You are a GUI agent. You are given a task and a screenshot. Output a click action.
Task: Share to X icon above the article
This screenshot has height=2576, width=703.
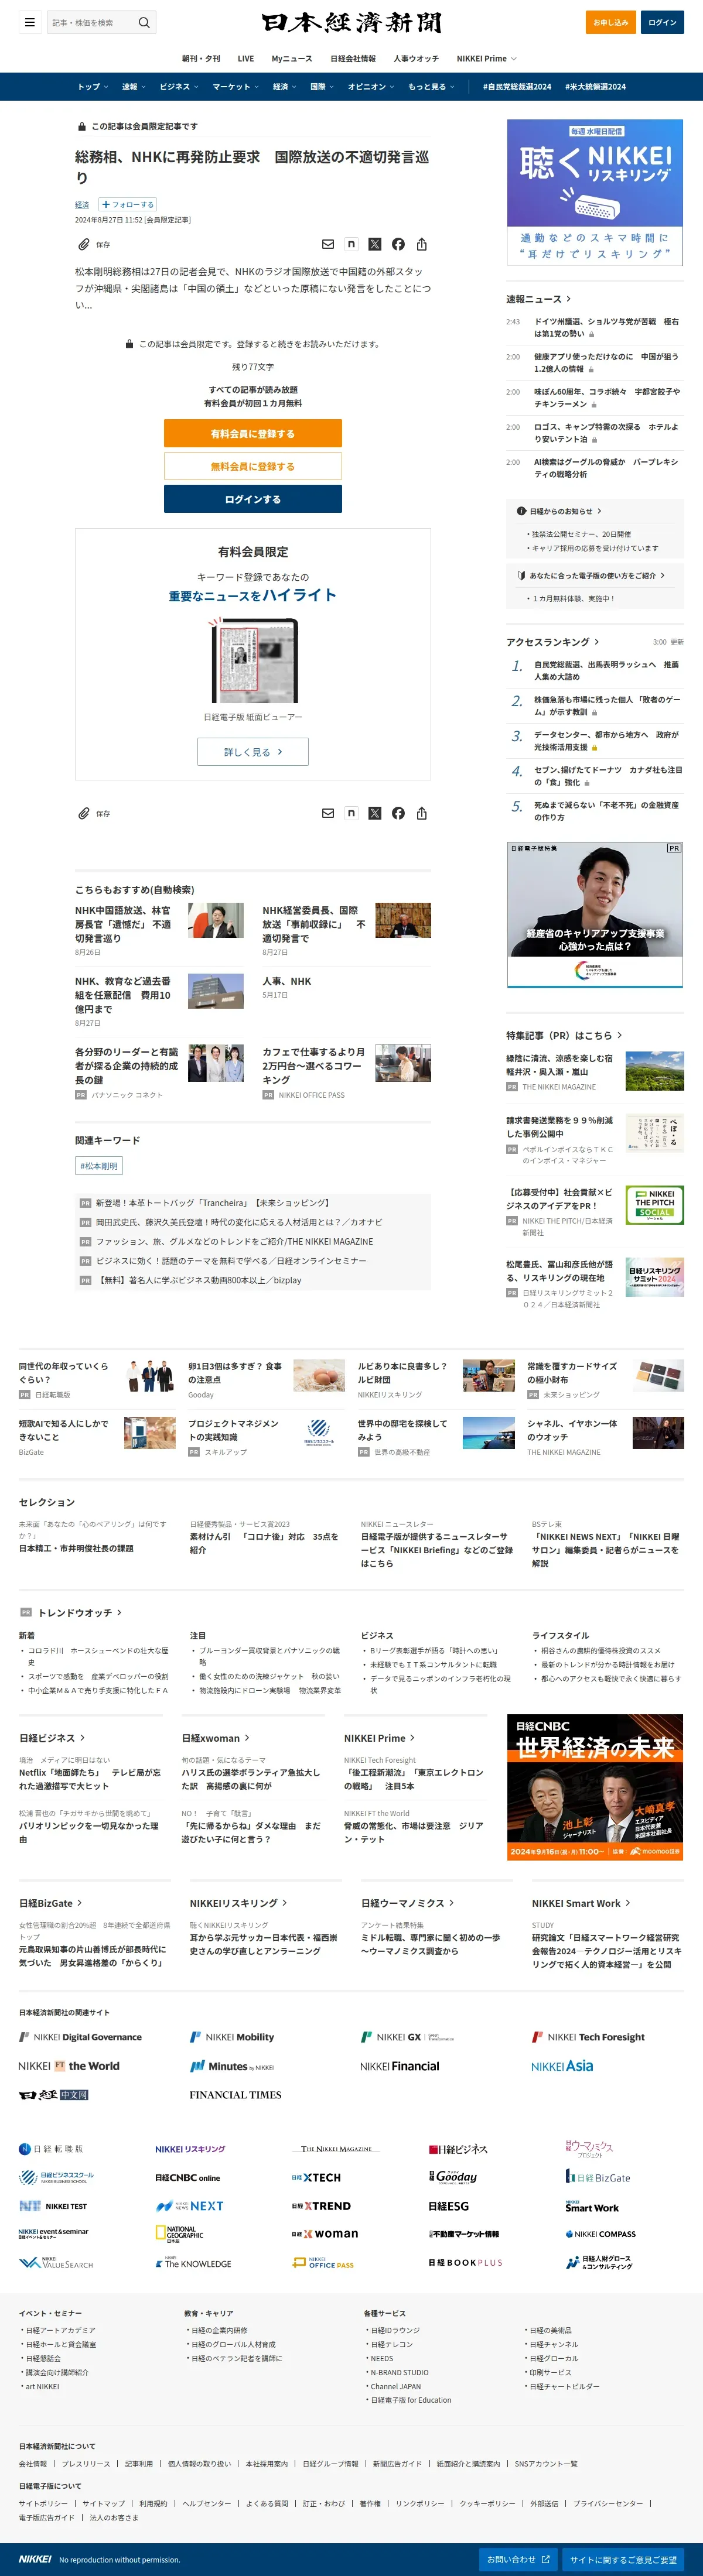pyautogui.click(x=375, y=244)
